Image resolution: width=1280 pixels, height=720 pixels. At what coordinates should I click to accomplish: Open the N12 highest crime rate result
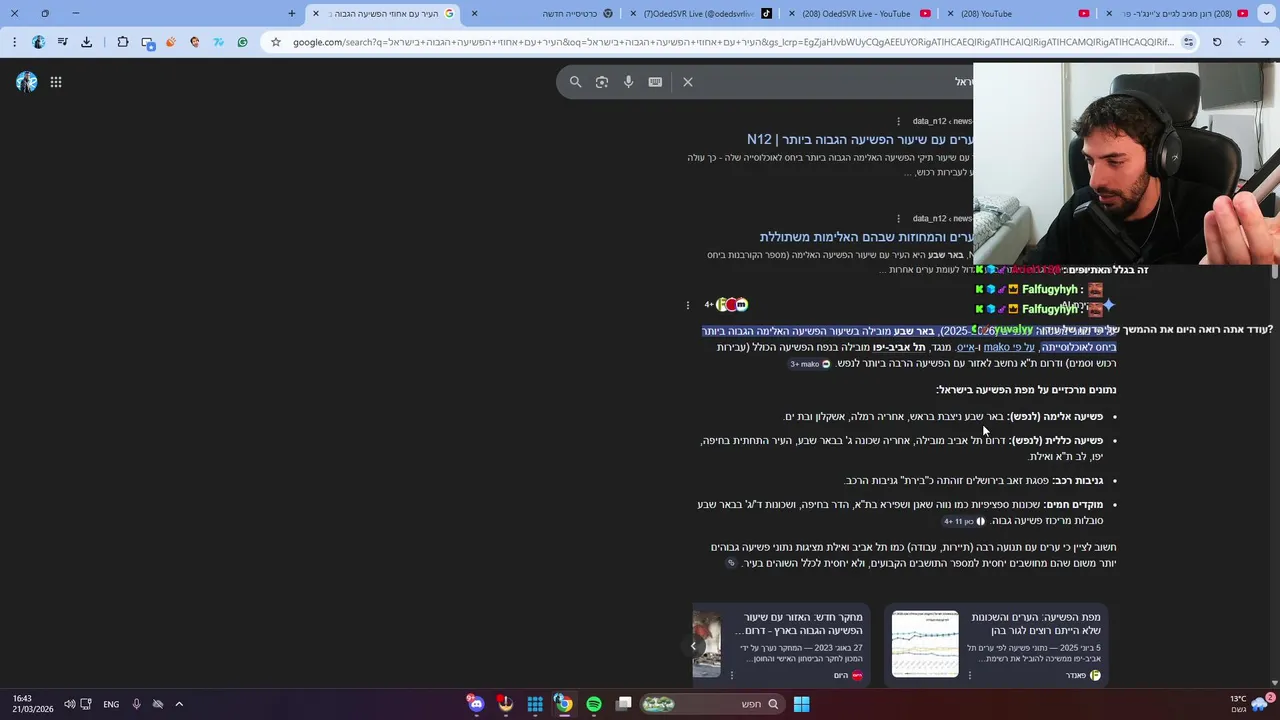pyautogui.click(x=860, y=139)
